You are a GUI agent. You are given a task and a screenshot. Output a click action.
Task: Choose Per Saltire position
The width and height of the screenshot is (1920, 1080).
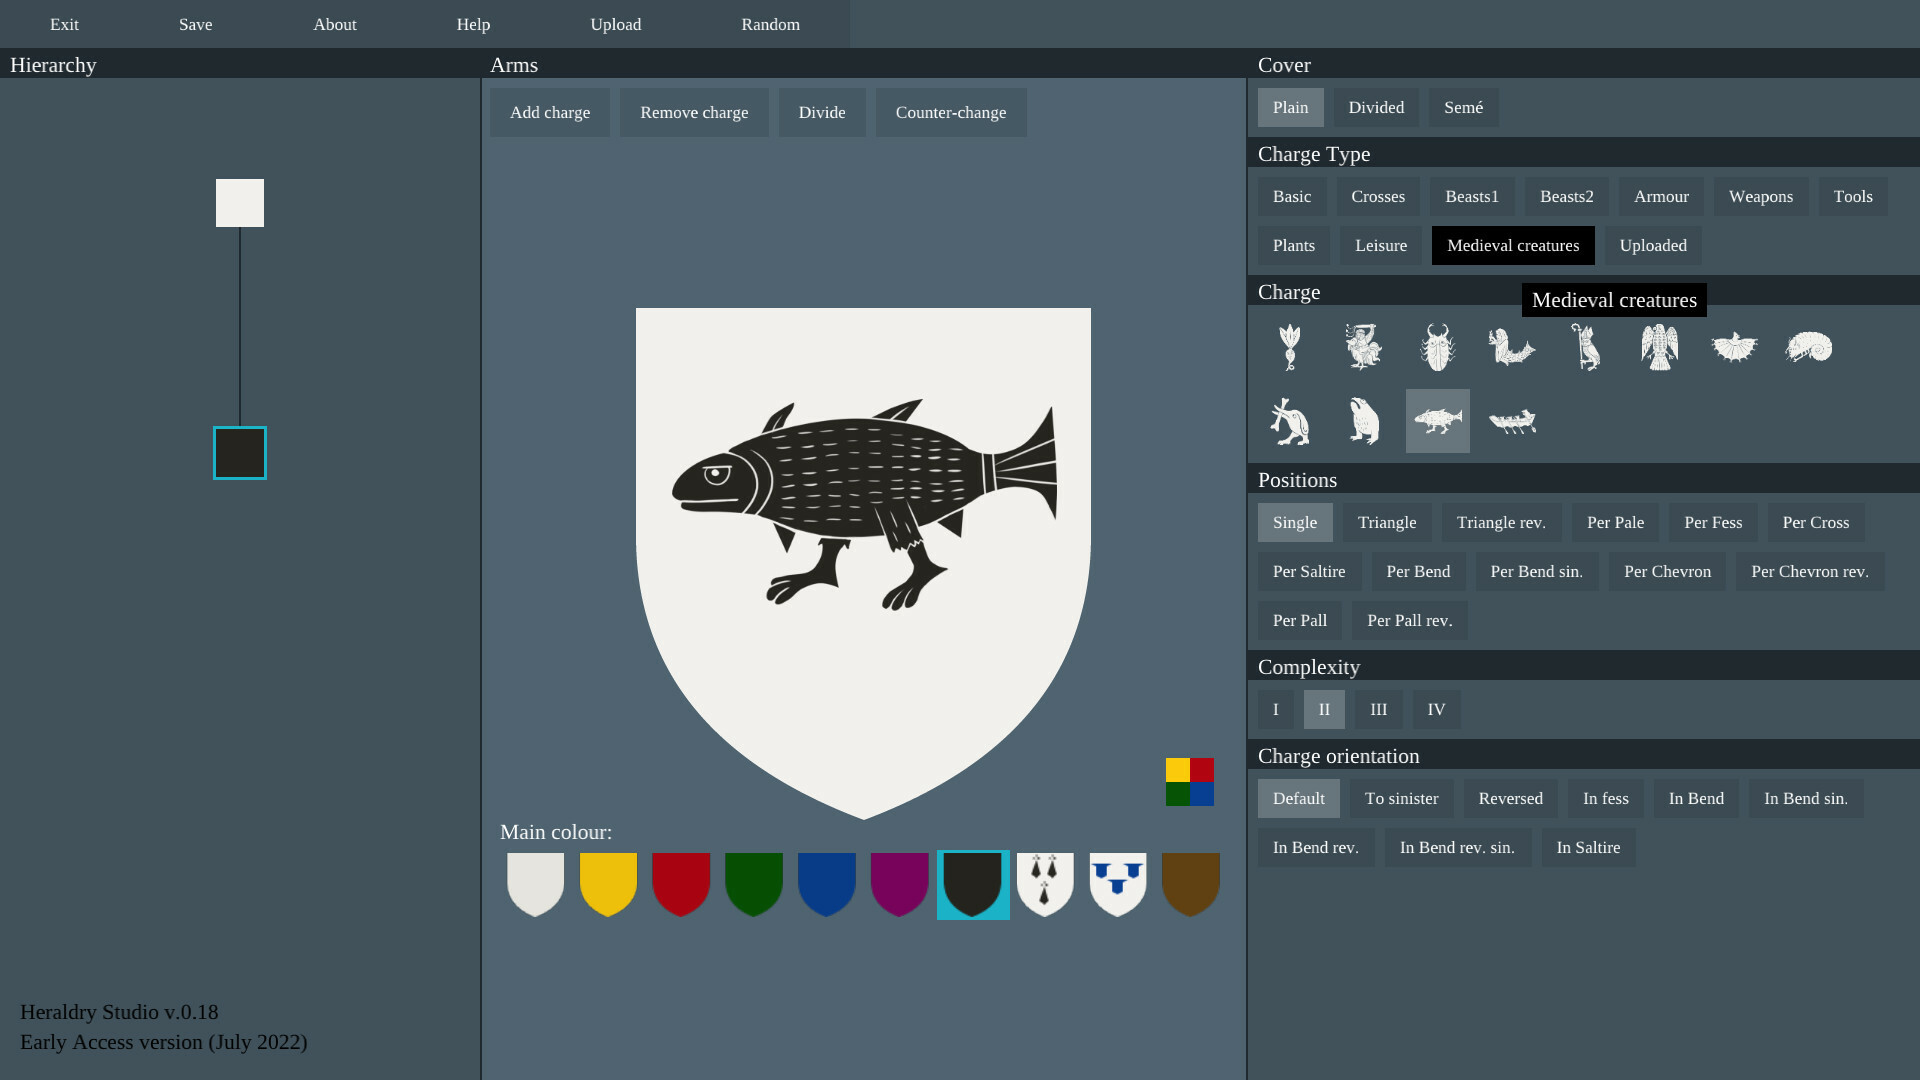pos(1309,571)
